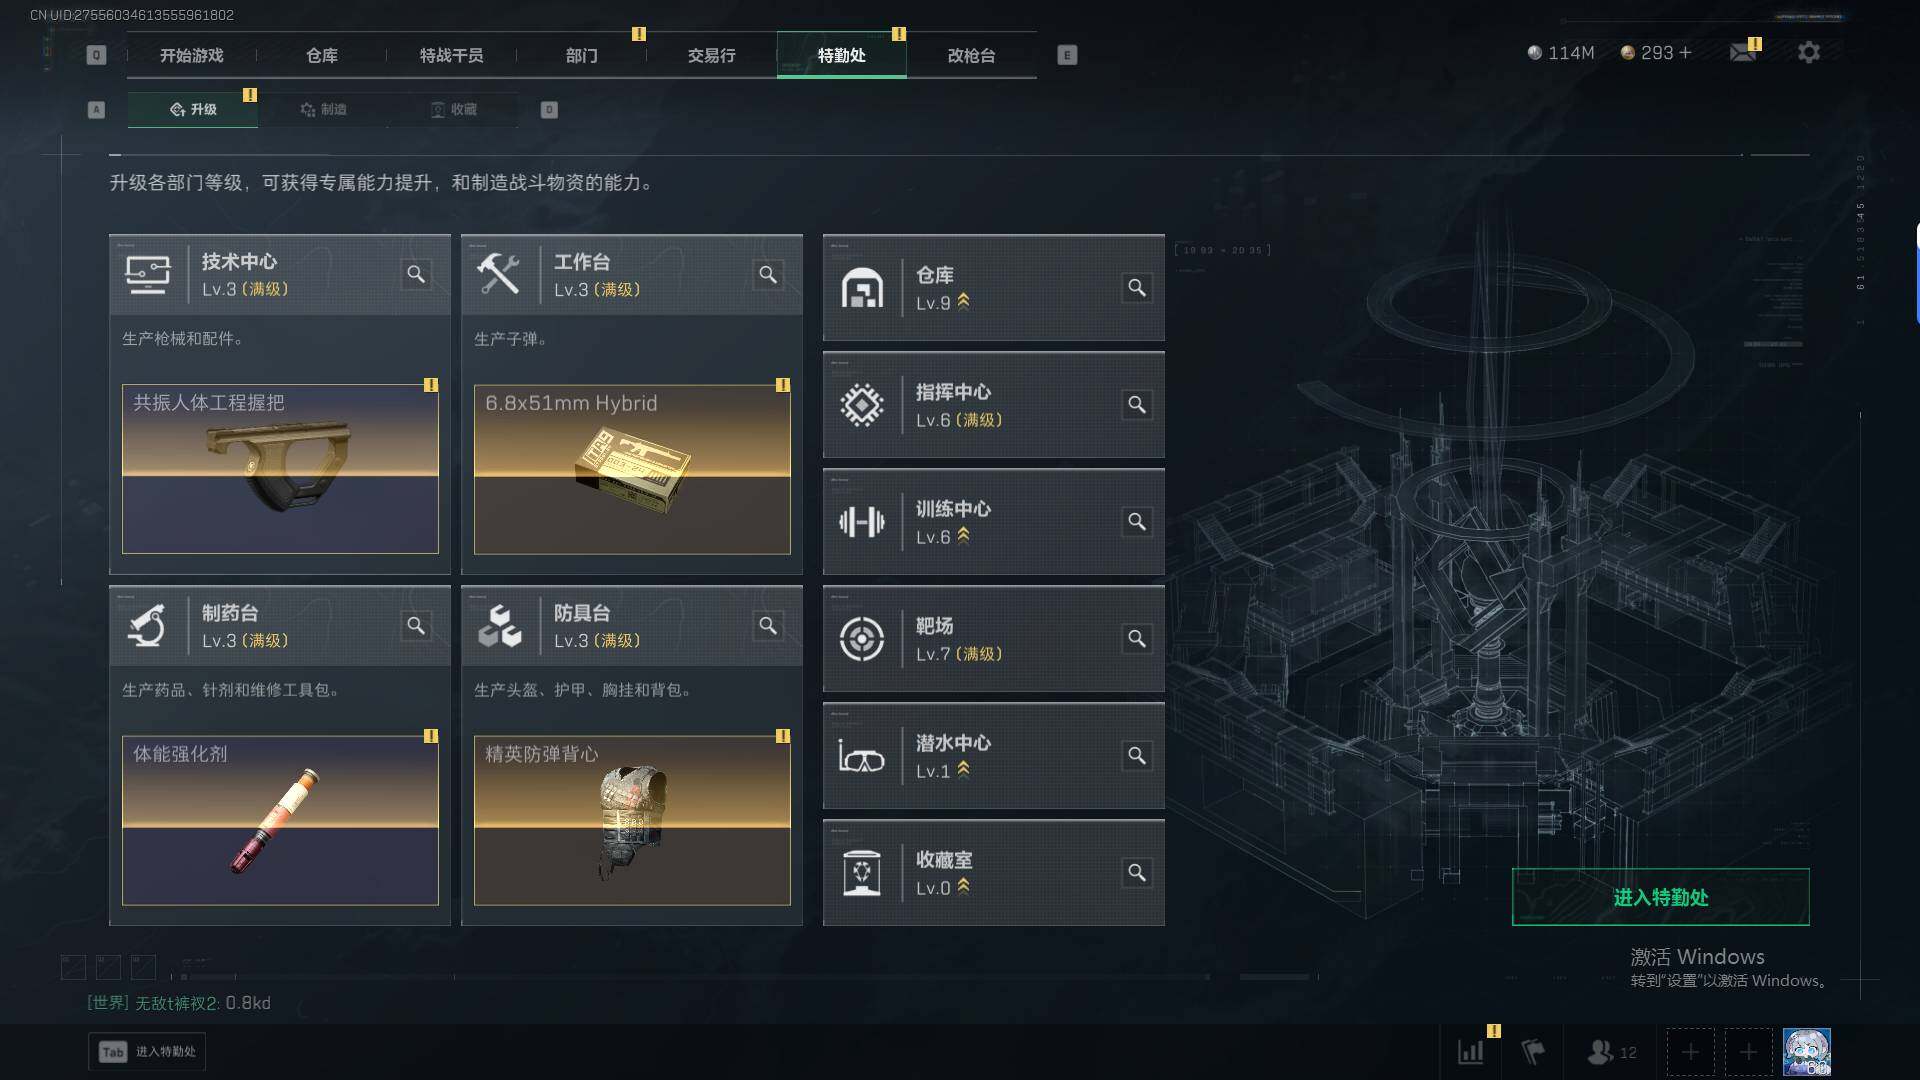Open the settings gear icon
1920x1080 pixels.
coord(1808,52)
